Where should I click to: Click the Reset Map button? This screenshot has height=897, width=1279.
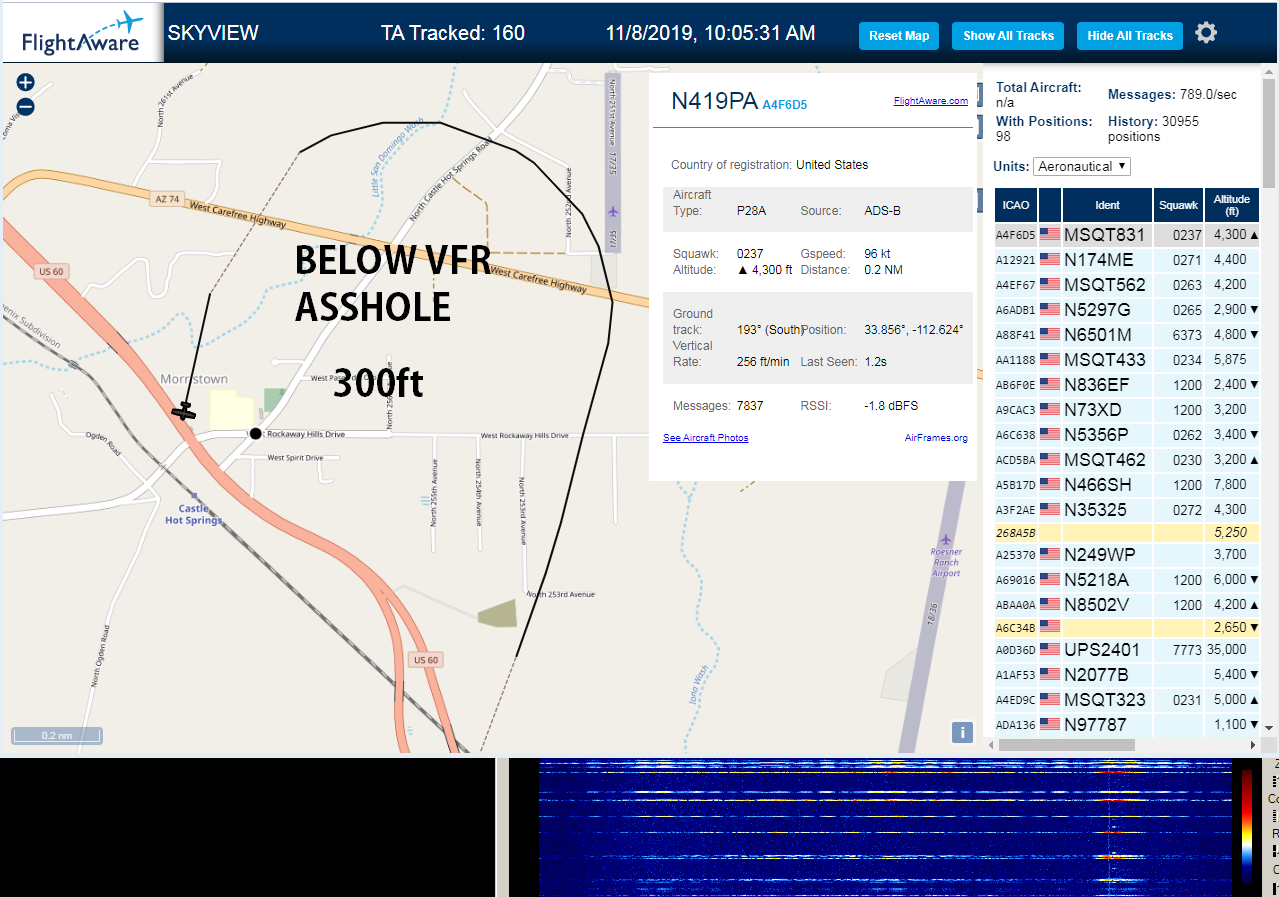[x=899, y=36]
